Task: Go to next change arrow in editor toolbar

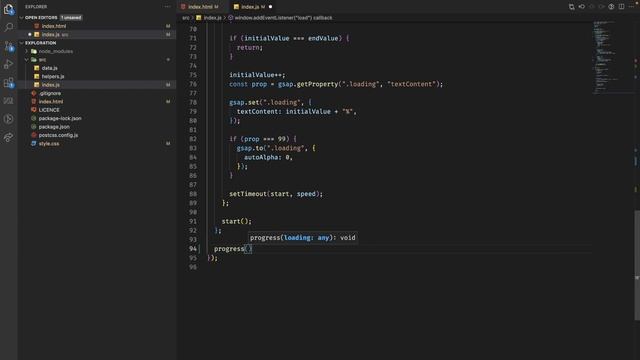Action: tap(601, 7)
